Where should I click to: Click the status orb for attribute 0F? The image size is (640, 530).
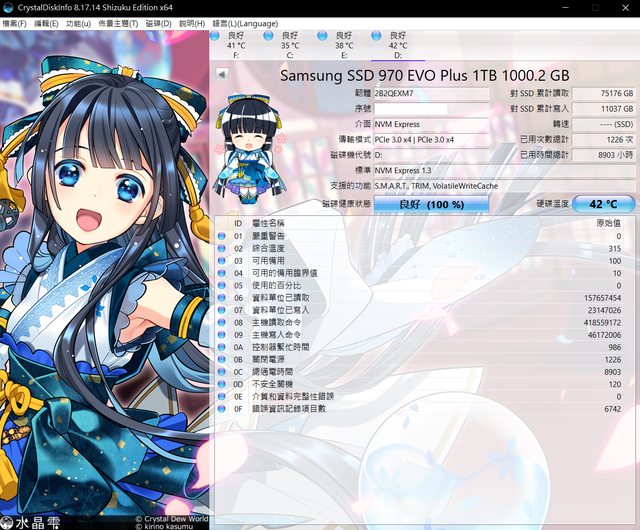tap(222, 408)
